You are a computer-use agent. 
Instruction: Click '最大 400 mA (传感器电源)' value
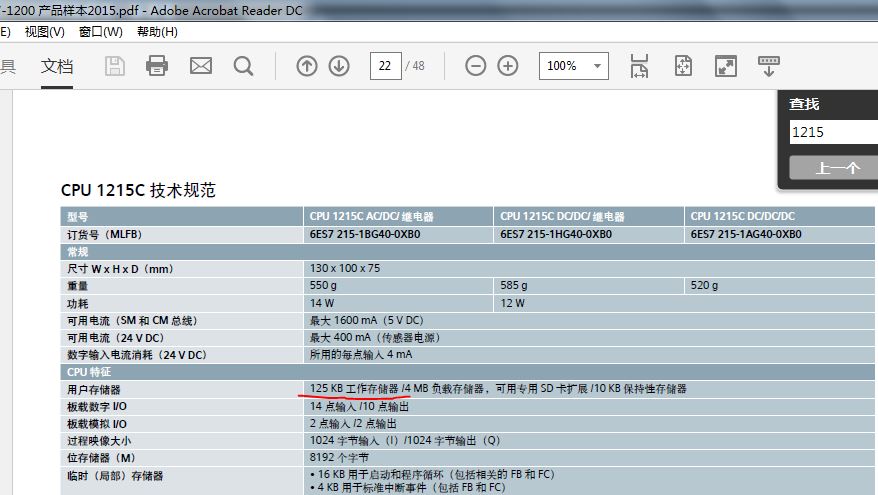(x=375, y=338)
